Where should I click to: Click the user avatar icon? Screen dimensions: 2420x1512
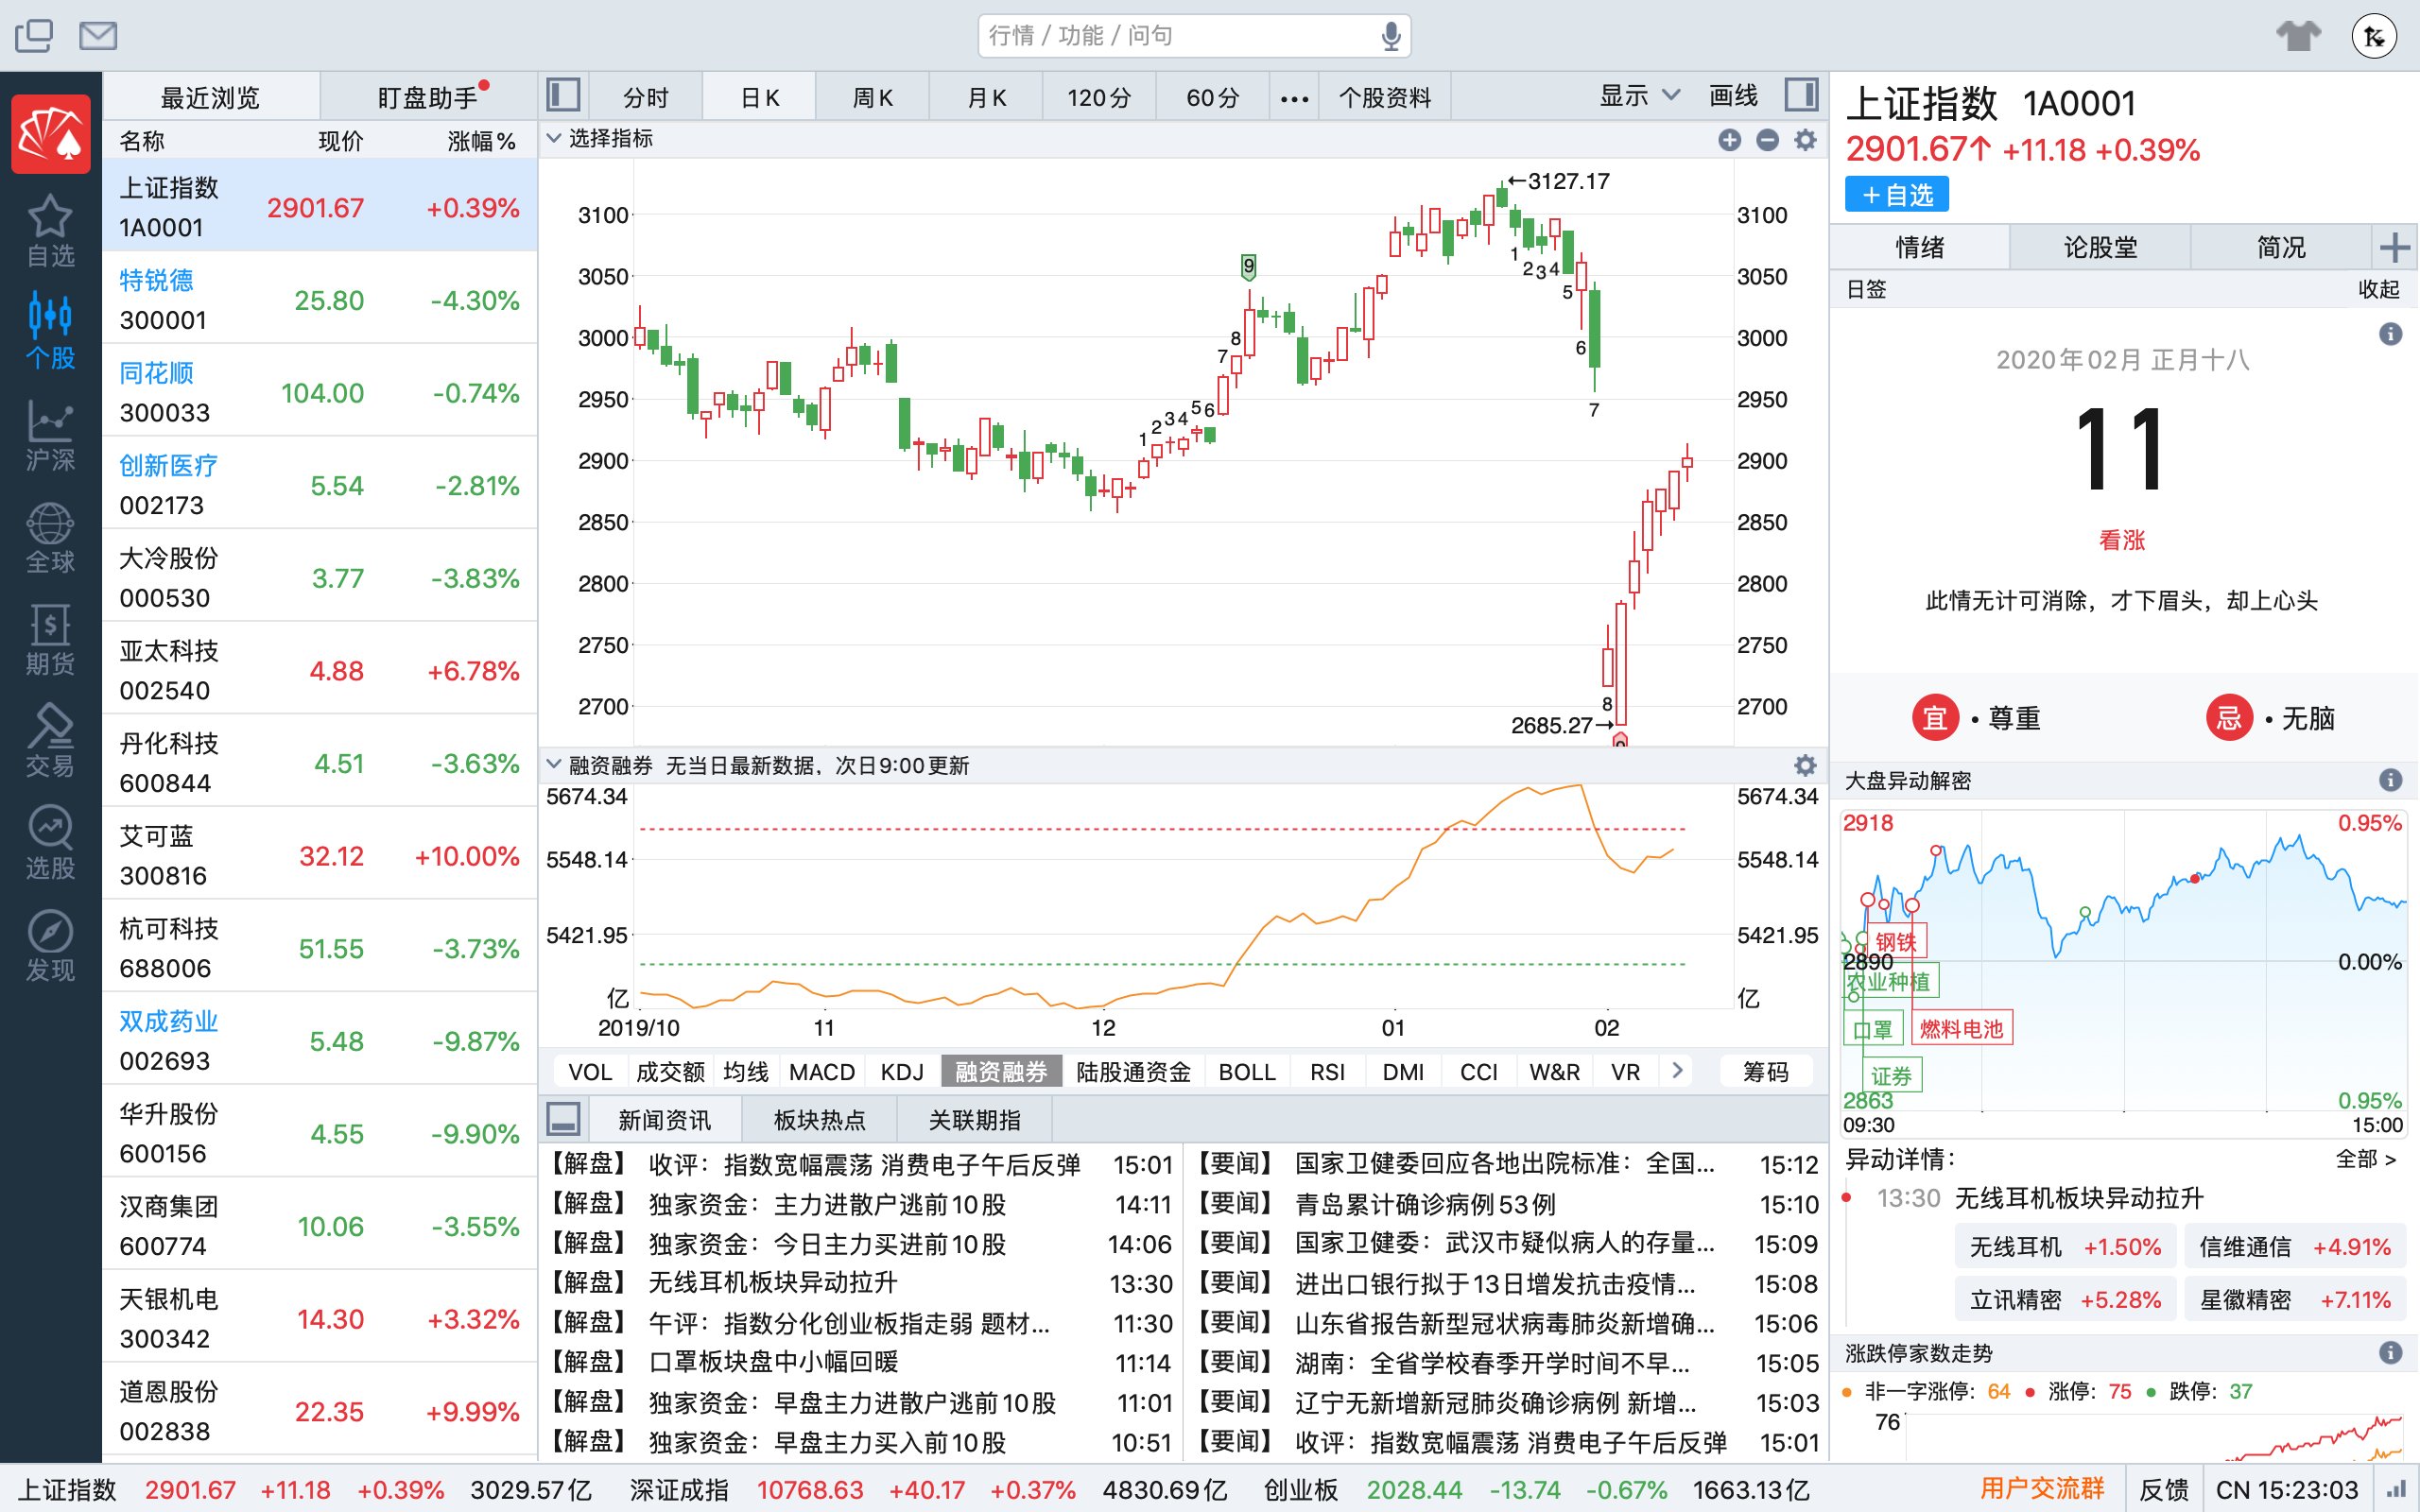coord(2374,37)
